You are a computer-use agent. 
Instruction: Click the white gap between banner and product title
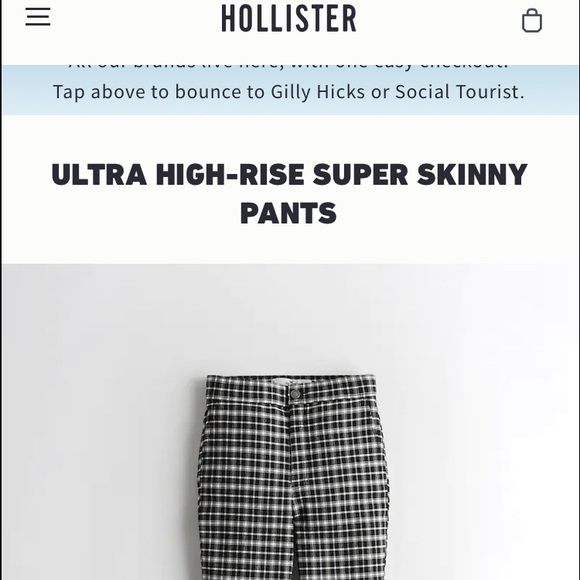click(290, 137)
